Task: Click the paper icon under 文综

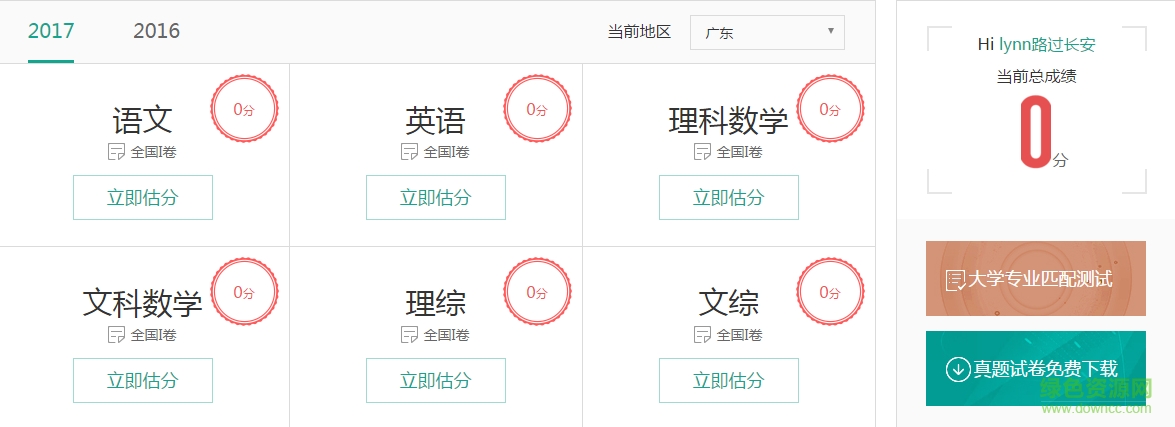Action: click(x=703, y=334)
